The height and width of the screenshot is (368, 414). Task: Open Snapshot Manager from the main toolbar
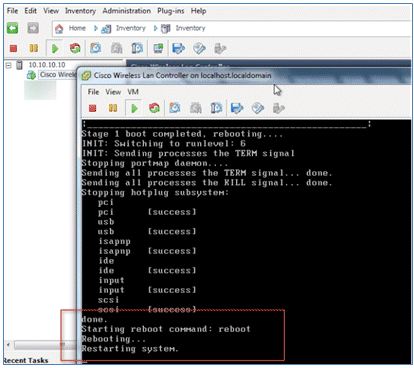[x=137, y=49]
